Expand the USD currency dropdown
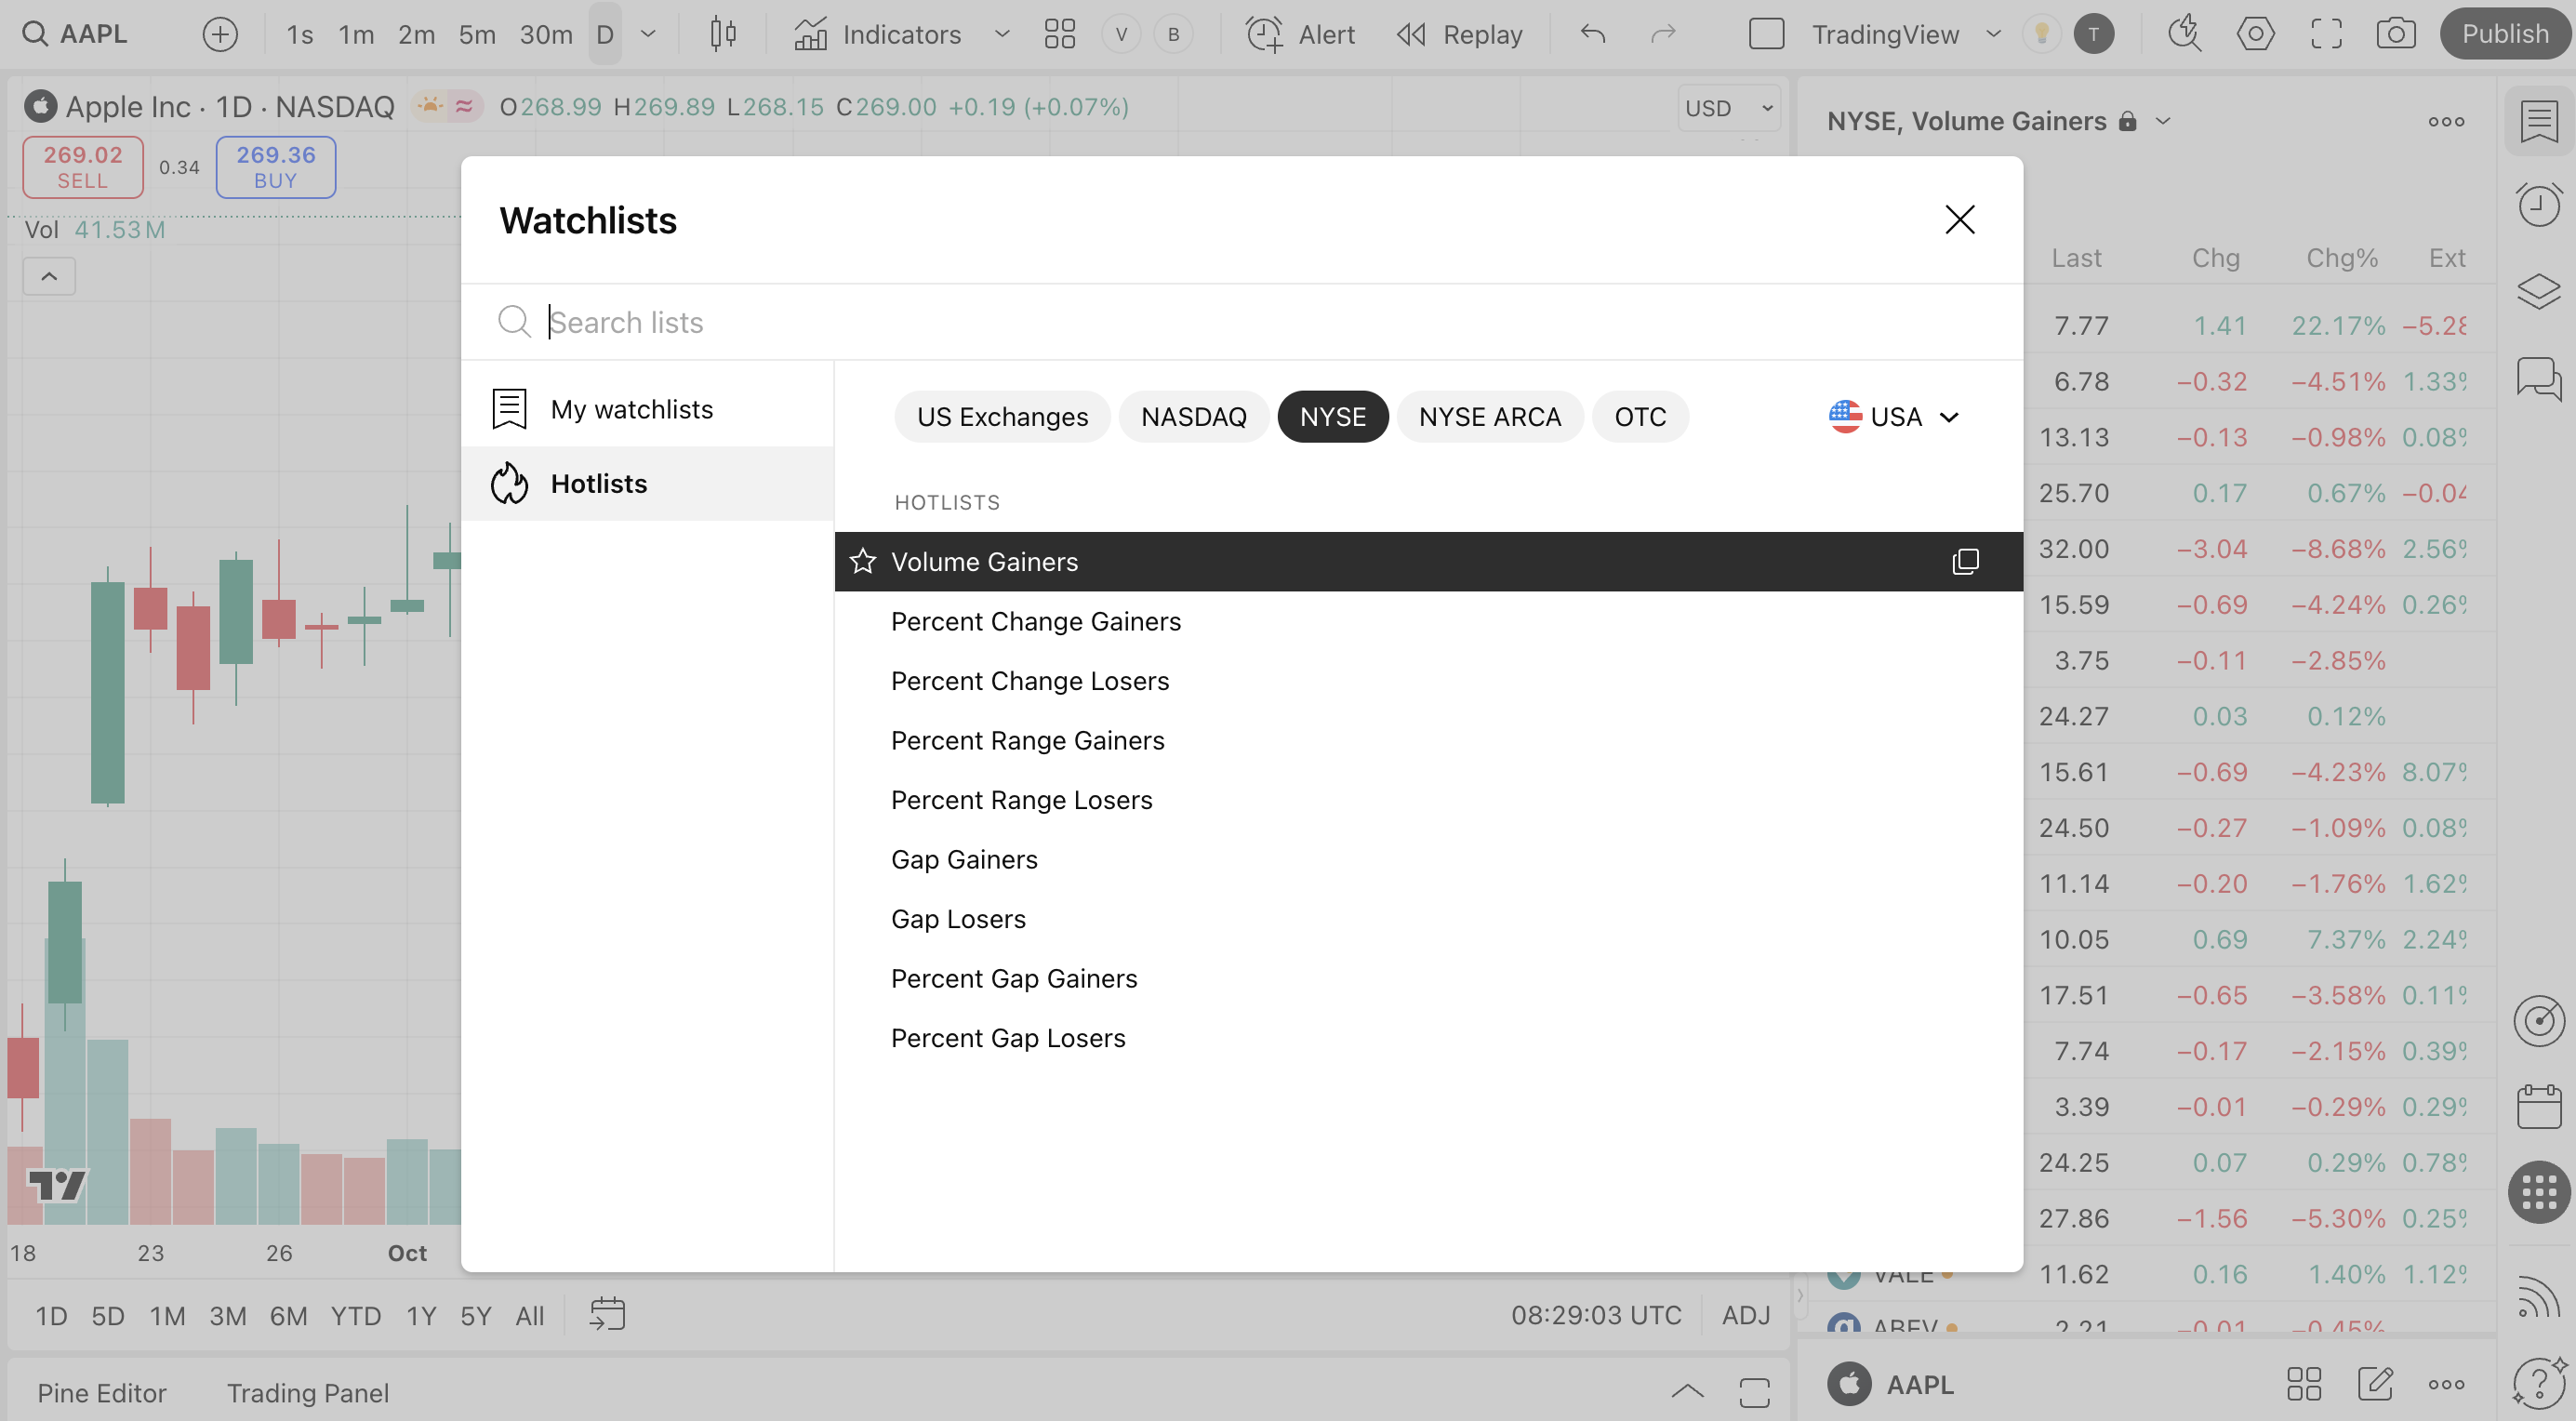The height and width of the screenshot is (1421, 2576). [1728, 107]
